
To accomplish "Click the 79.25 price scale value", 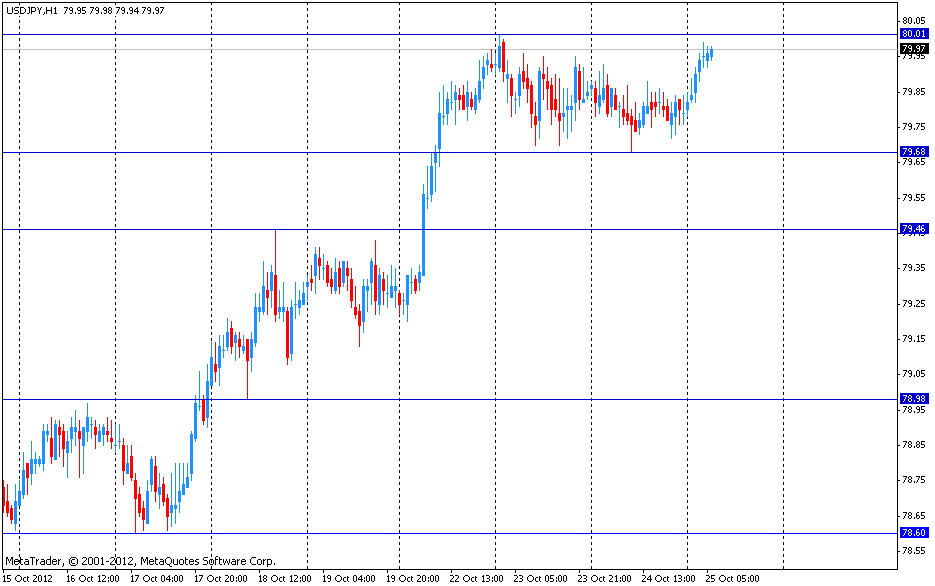I will [x=912, y=304].
